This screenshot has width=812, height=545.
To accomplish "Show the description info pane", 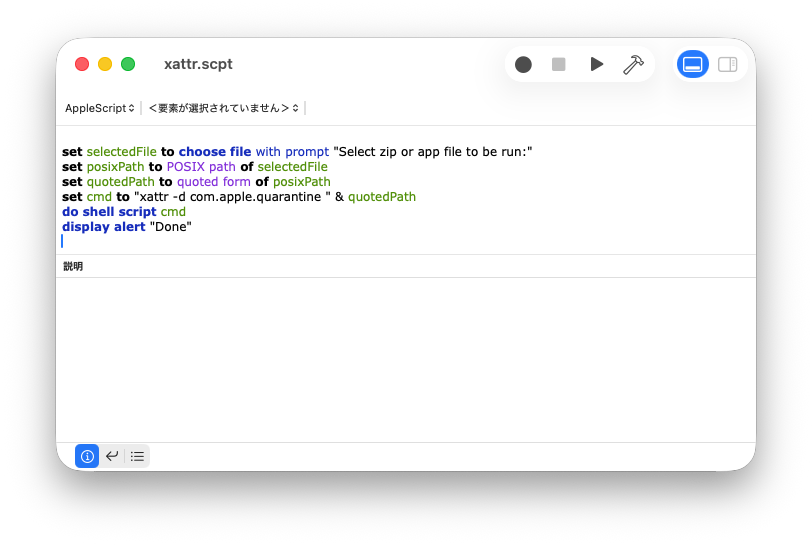I will click(x=87, y=456).
